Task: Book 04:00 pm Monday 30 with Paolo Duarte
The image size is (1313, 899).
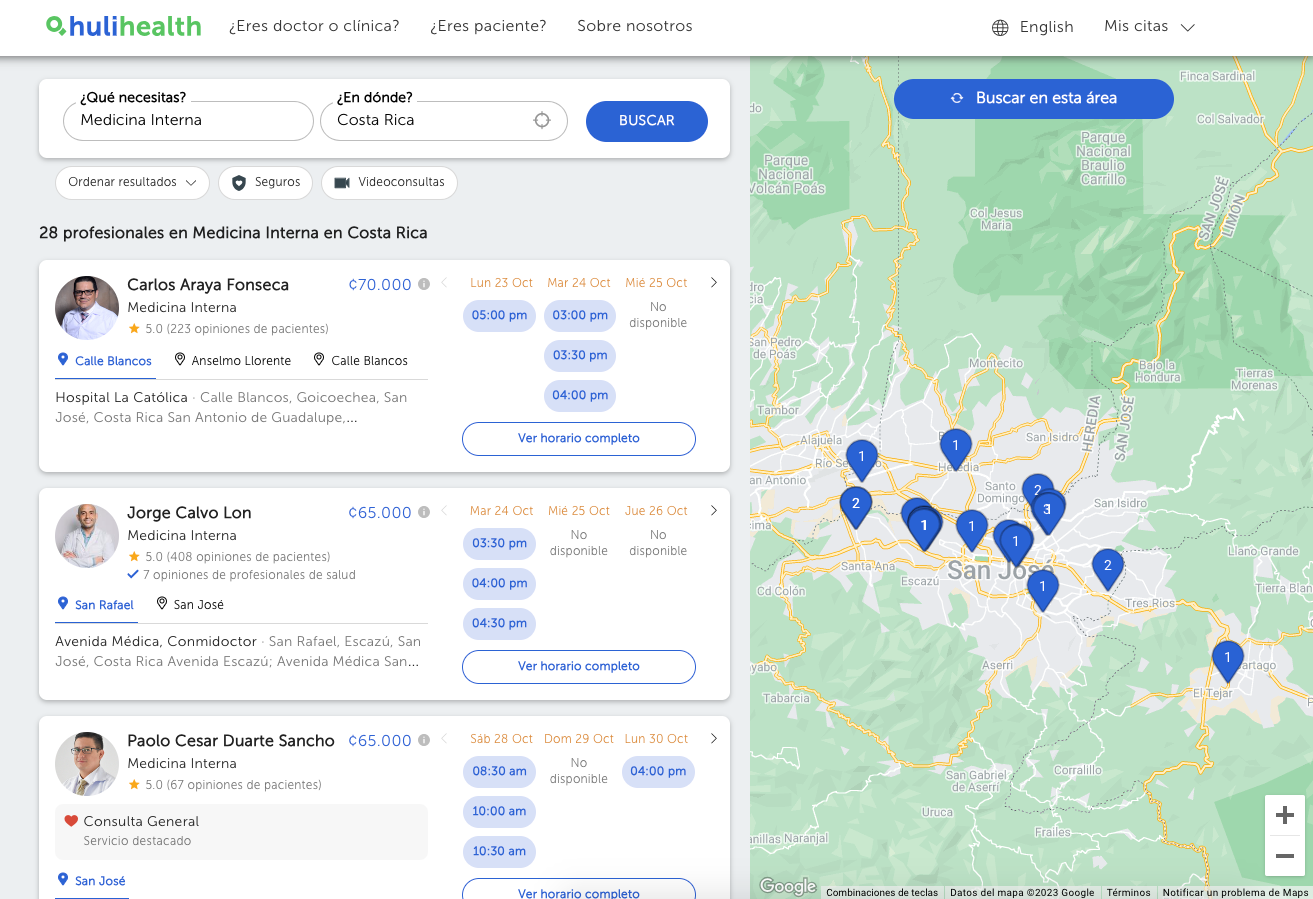Action: (658, 771)
